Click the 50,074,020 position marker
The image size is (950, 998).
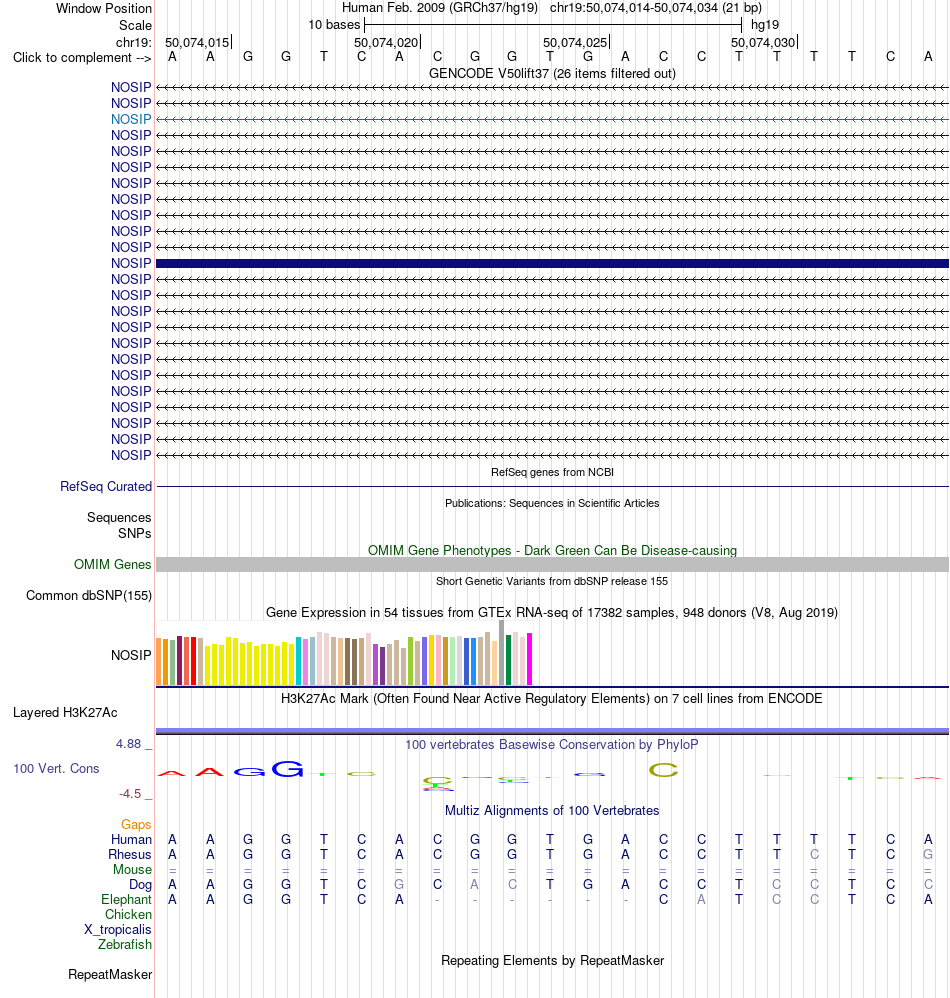pos(386,43)
